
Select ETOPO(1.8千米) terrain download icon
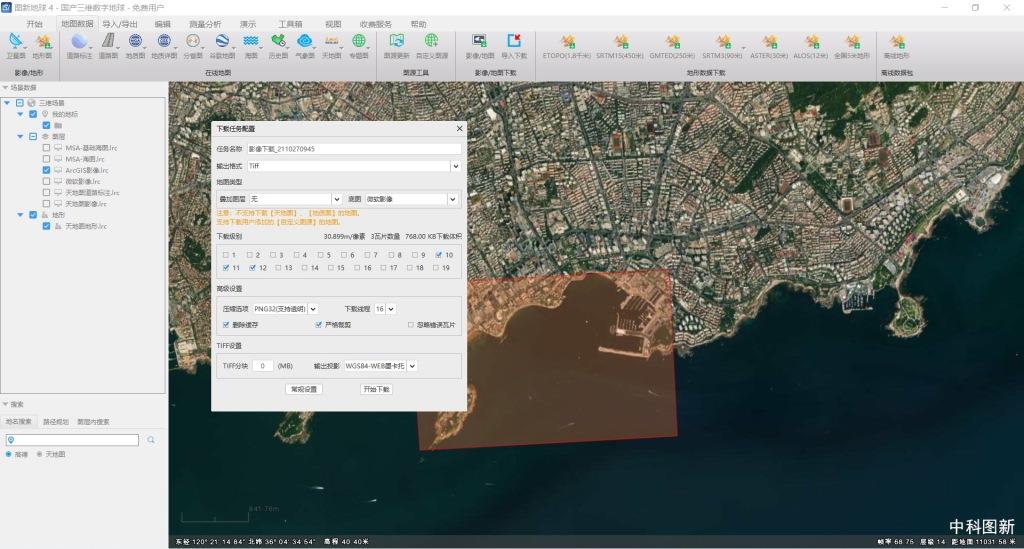tap(567, 42)
